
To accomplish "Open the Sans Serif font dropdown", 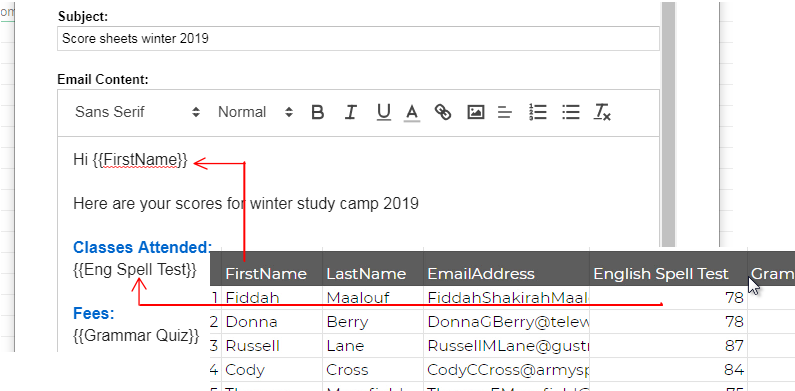I will click(x=137, y=112).
